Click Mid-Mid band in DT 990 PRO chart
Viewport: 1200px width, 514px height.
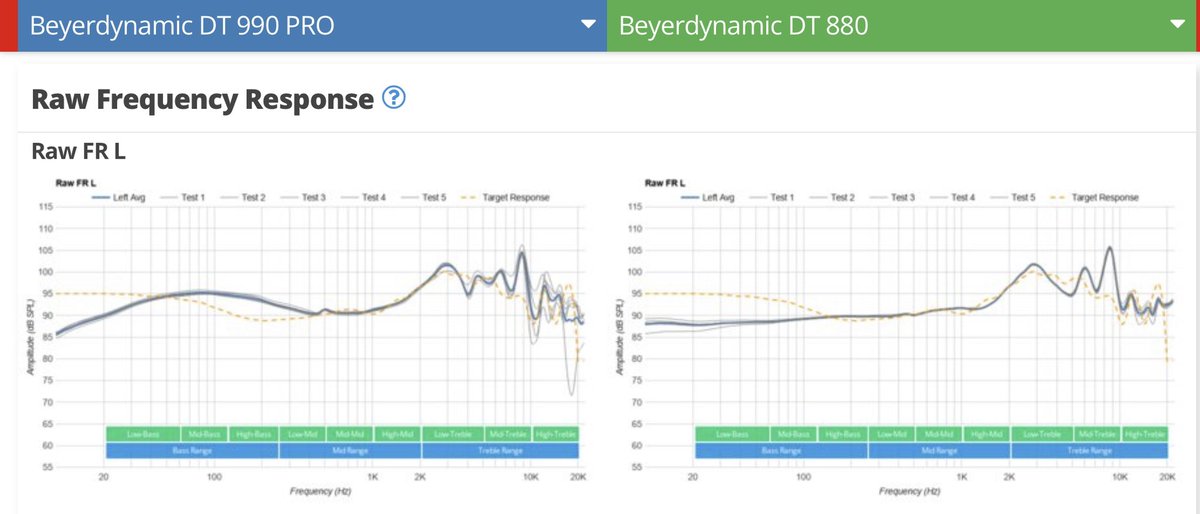pos(350,434)
